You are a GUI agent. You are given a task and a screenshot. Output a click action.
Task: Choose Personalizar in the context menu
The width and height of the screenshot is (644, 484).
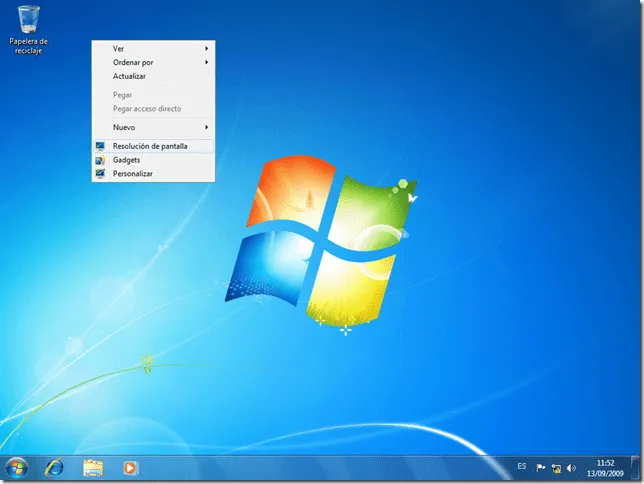[x=153, y=173]
